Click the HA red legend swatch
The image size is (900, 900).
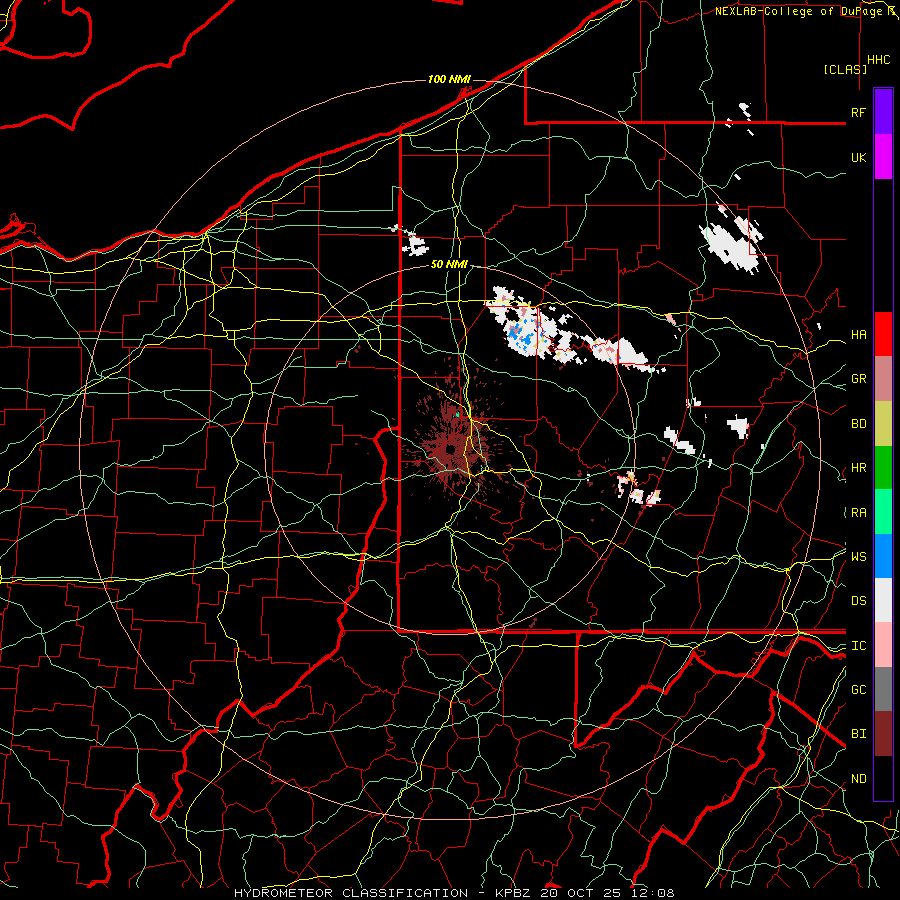point(883,334)
